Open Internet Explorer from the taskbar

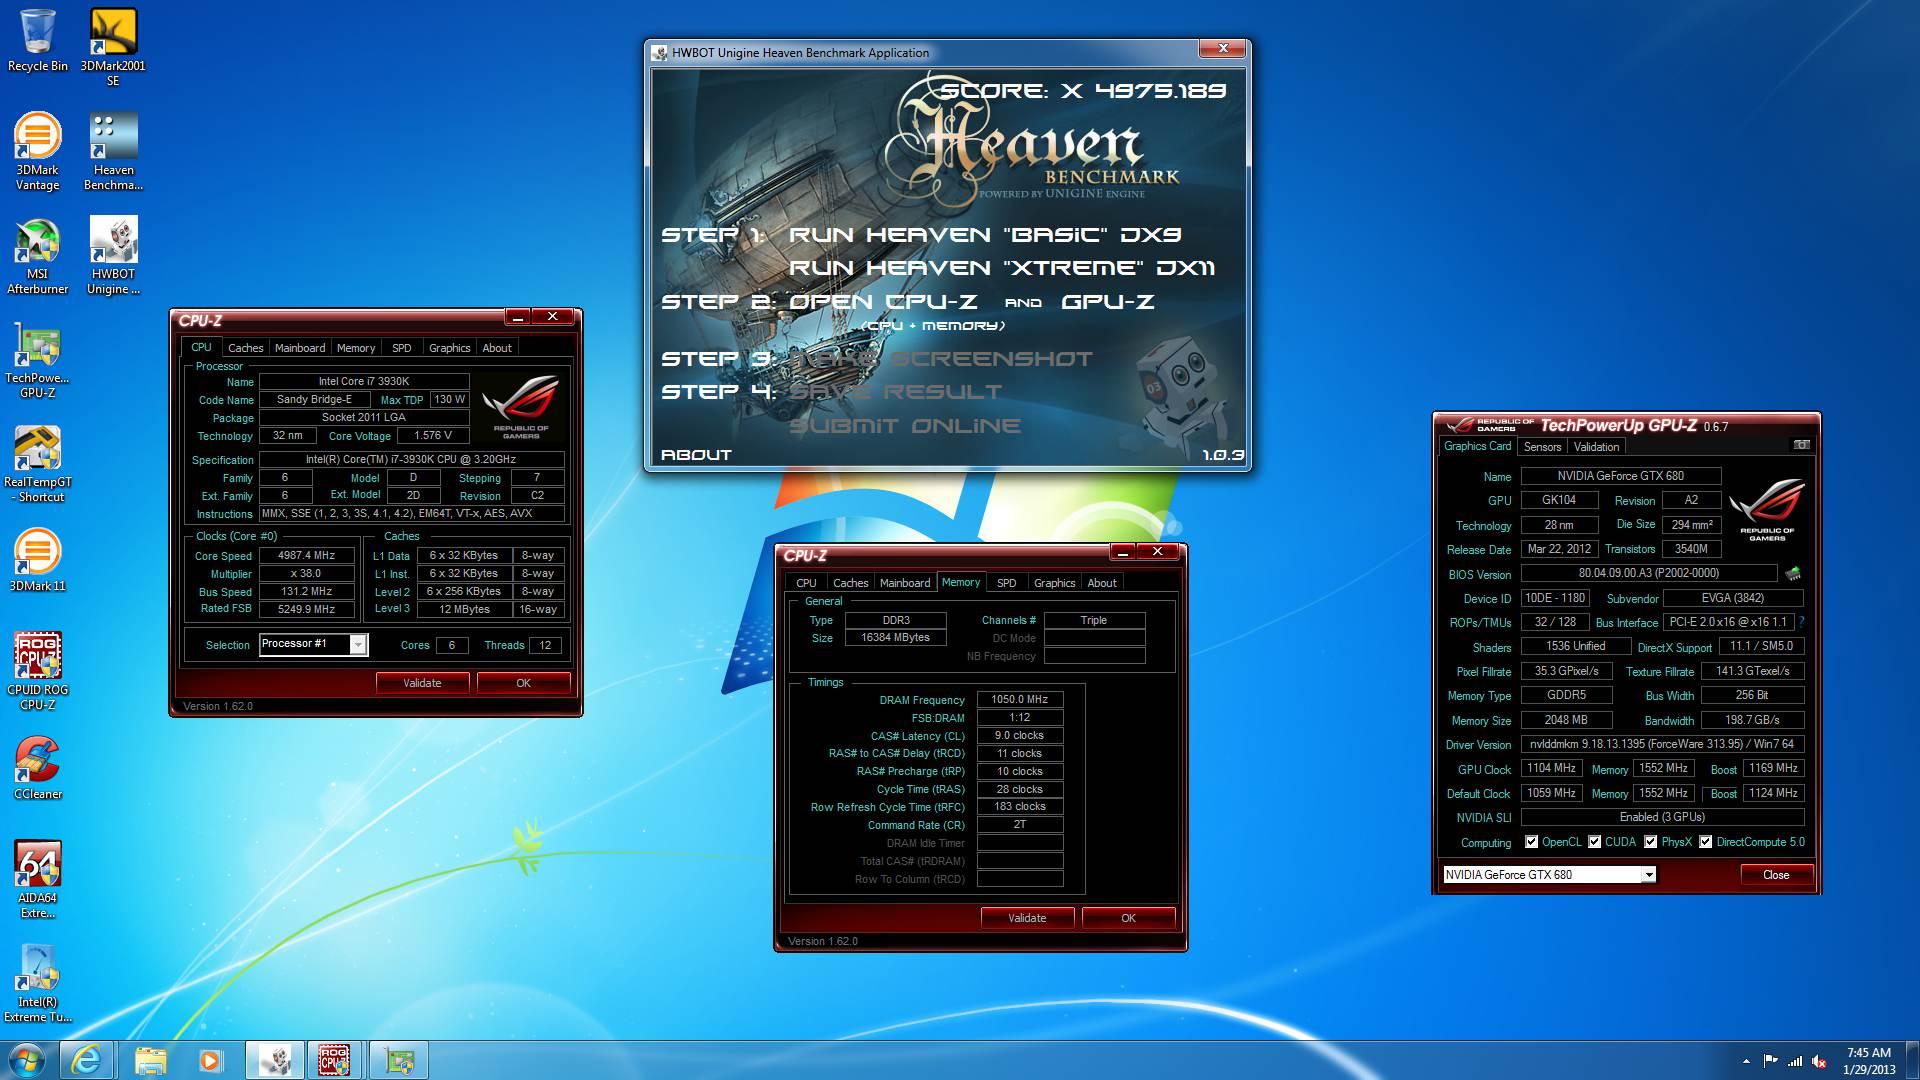point(86,1060)
